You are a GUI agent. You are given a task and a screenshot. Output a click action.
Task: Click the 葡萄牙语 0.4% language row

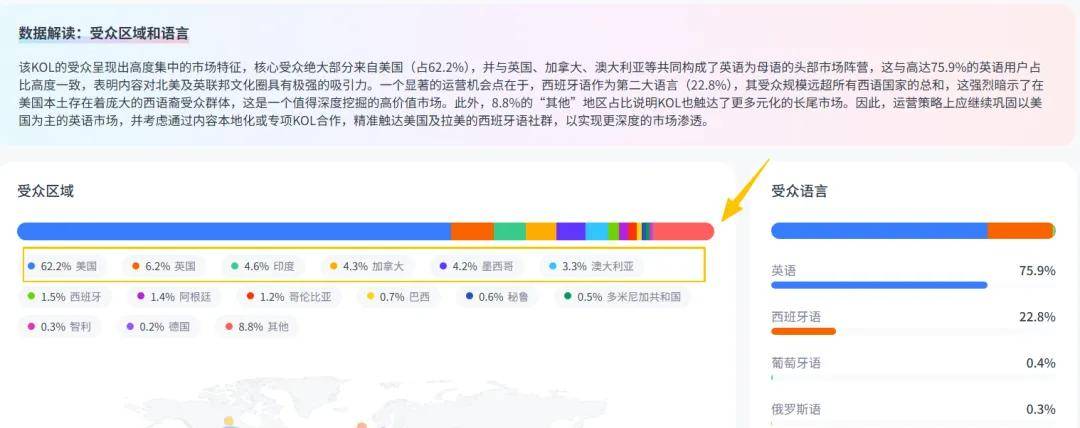(x=912, y=365)
